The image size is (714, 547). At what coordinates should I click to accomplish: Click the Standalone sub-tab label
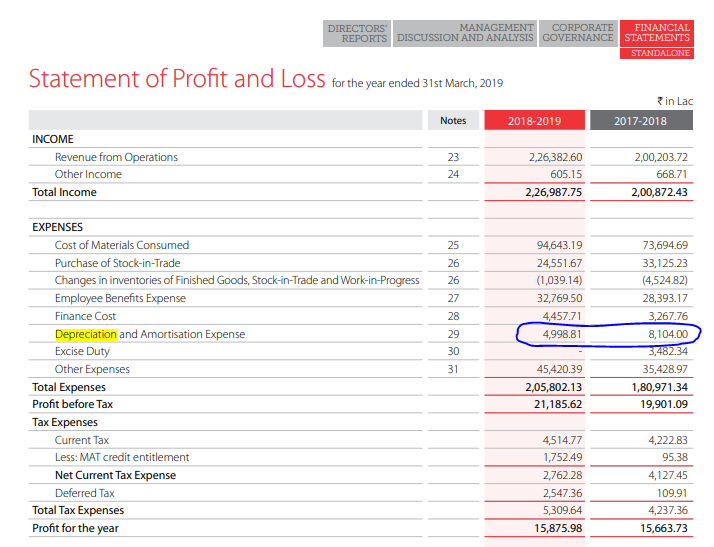point(656,53)
